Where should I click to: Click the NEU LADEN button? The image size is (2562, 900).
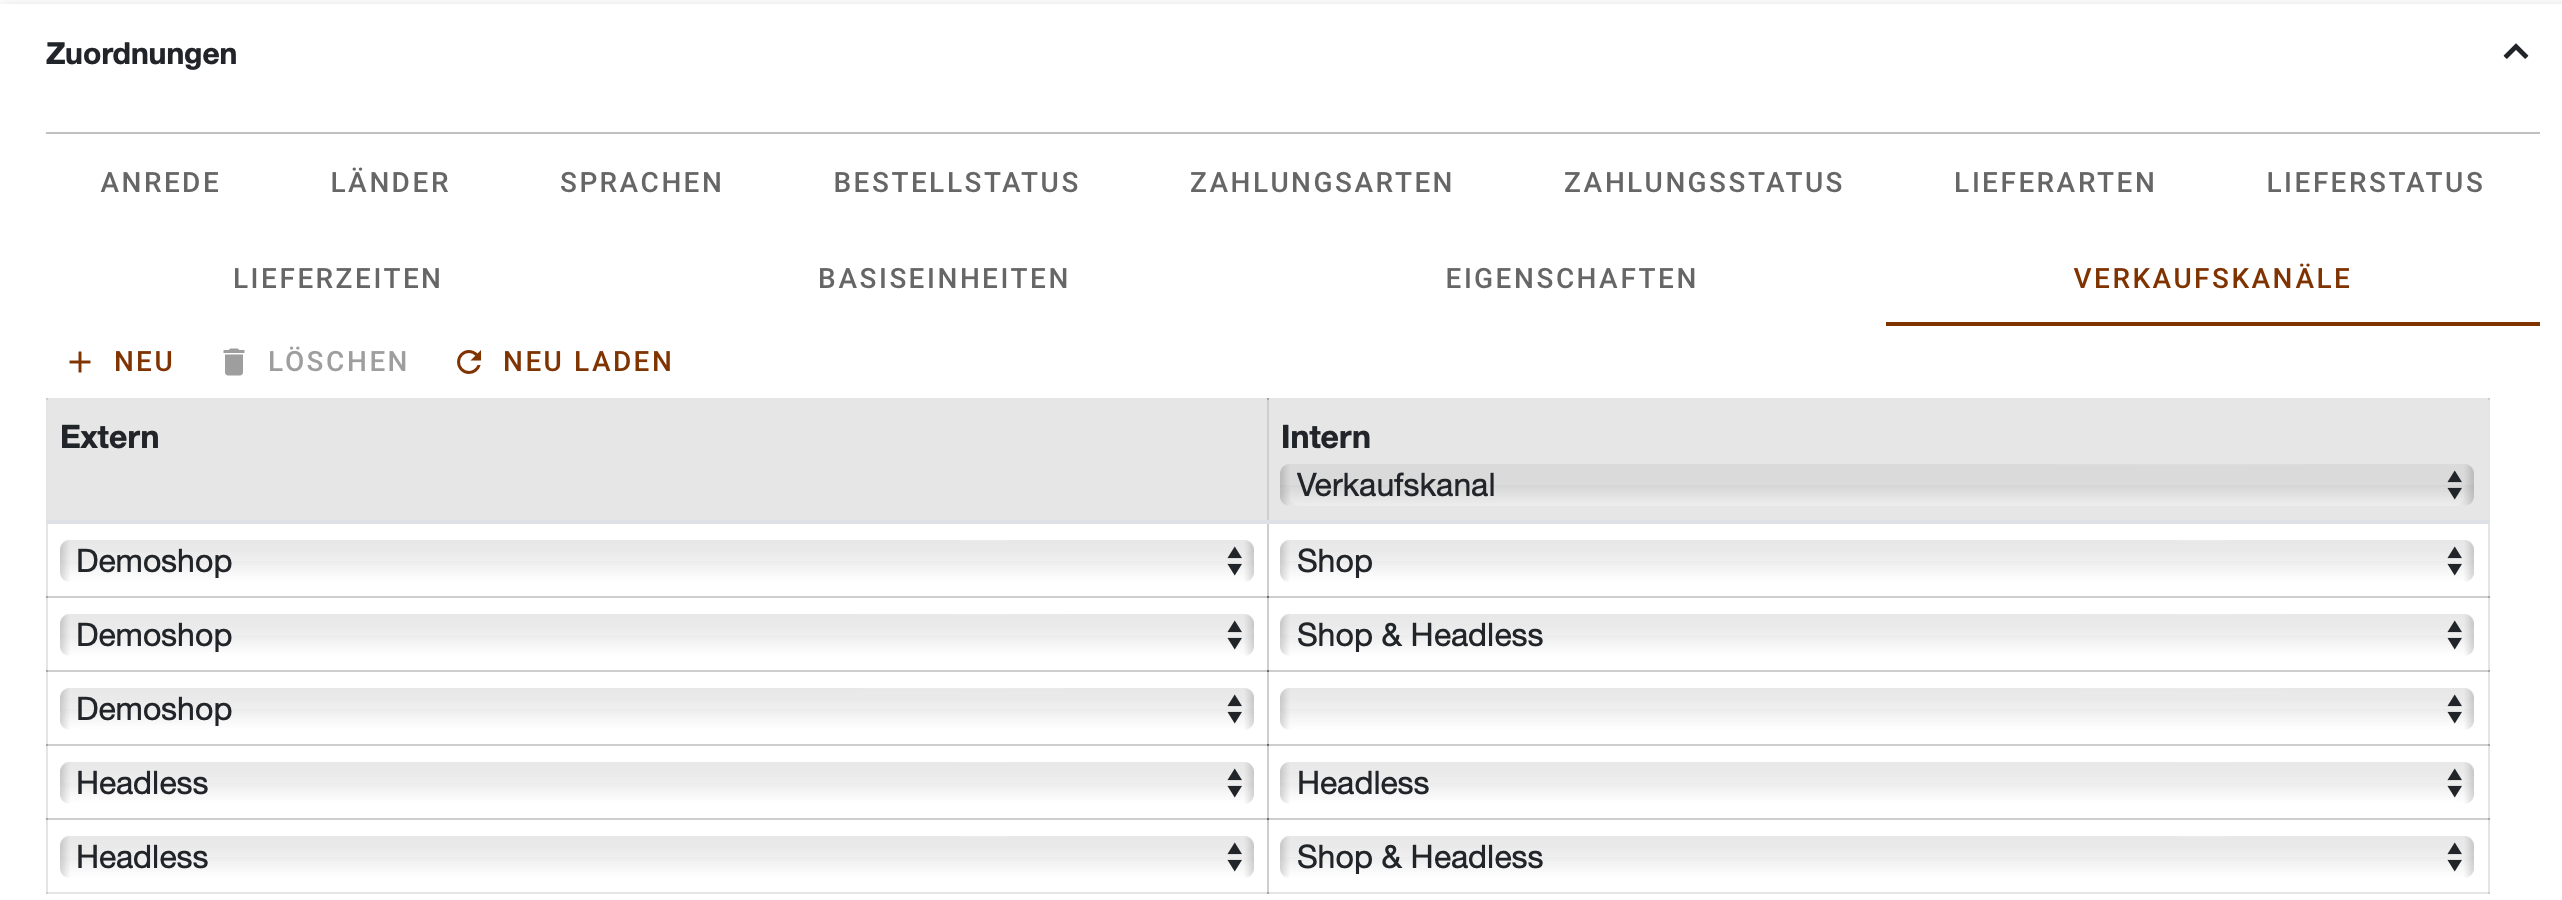pos(564,362)
